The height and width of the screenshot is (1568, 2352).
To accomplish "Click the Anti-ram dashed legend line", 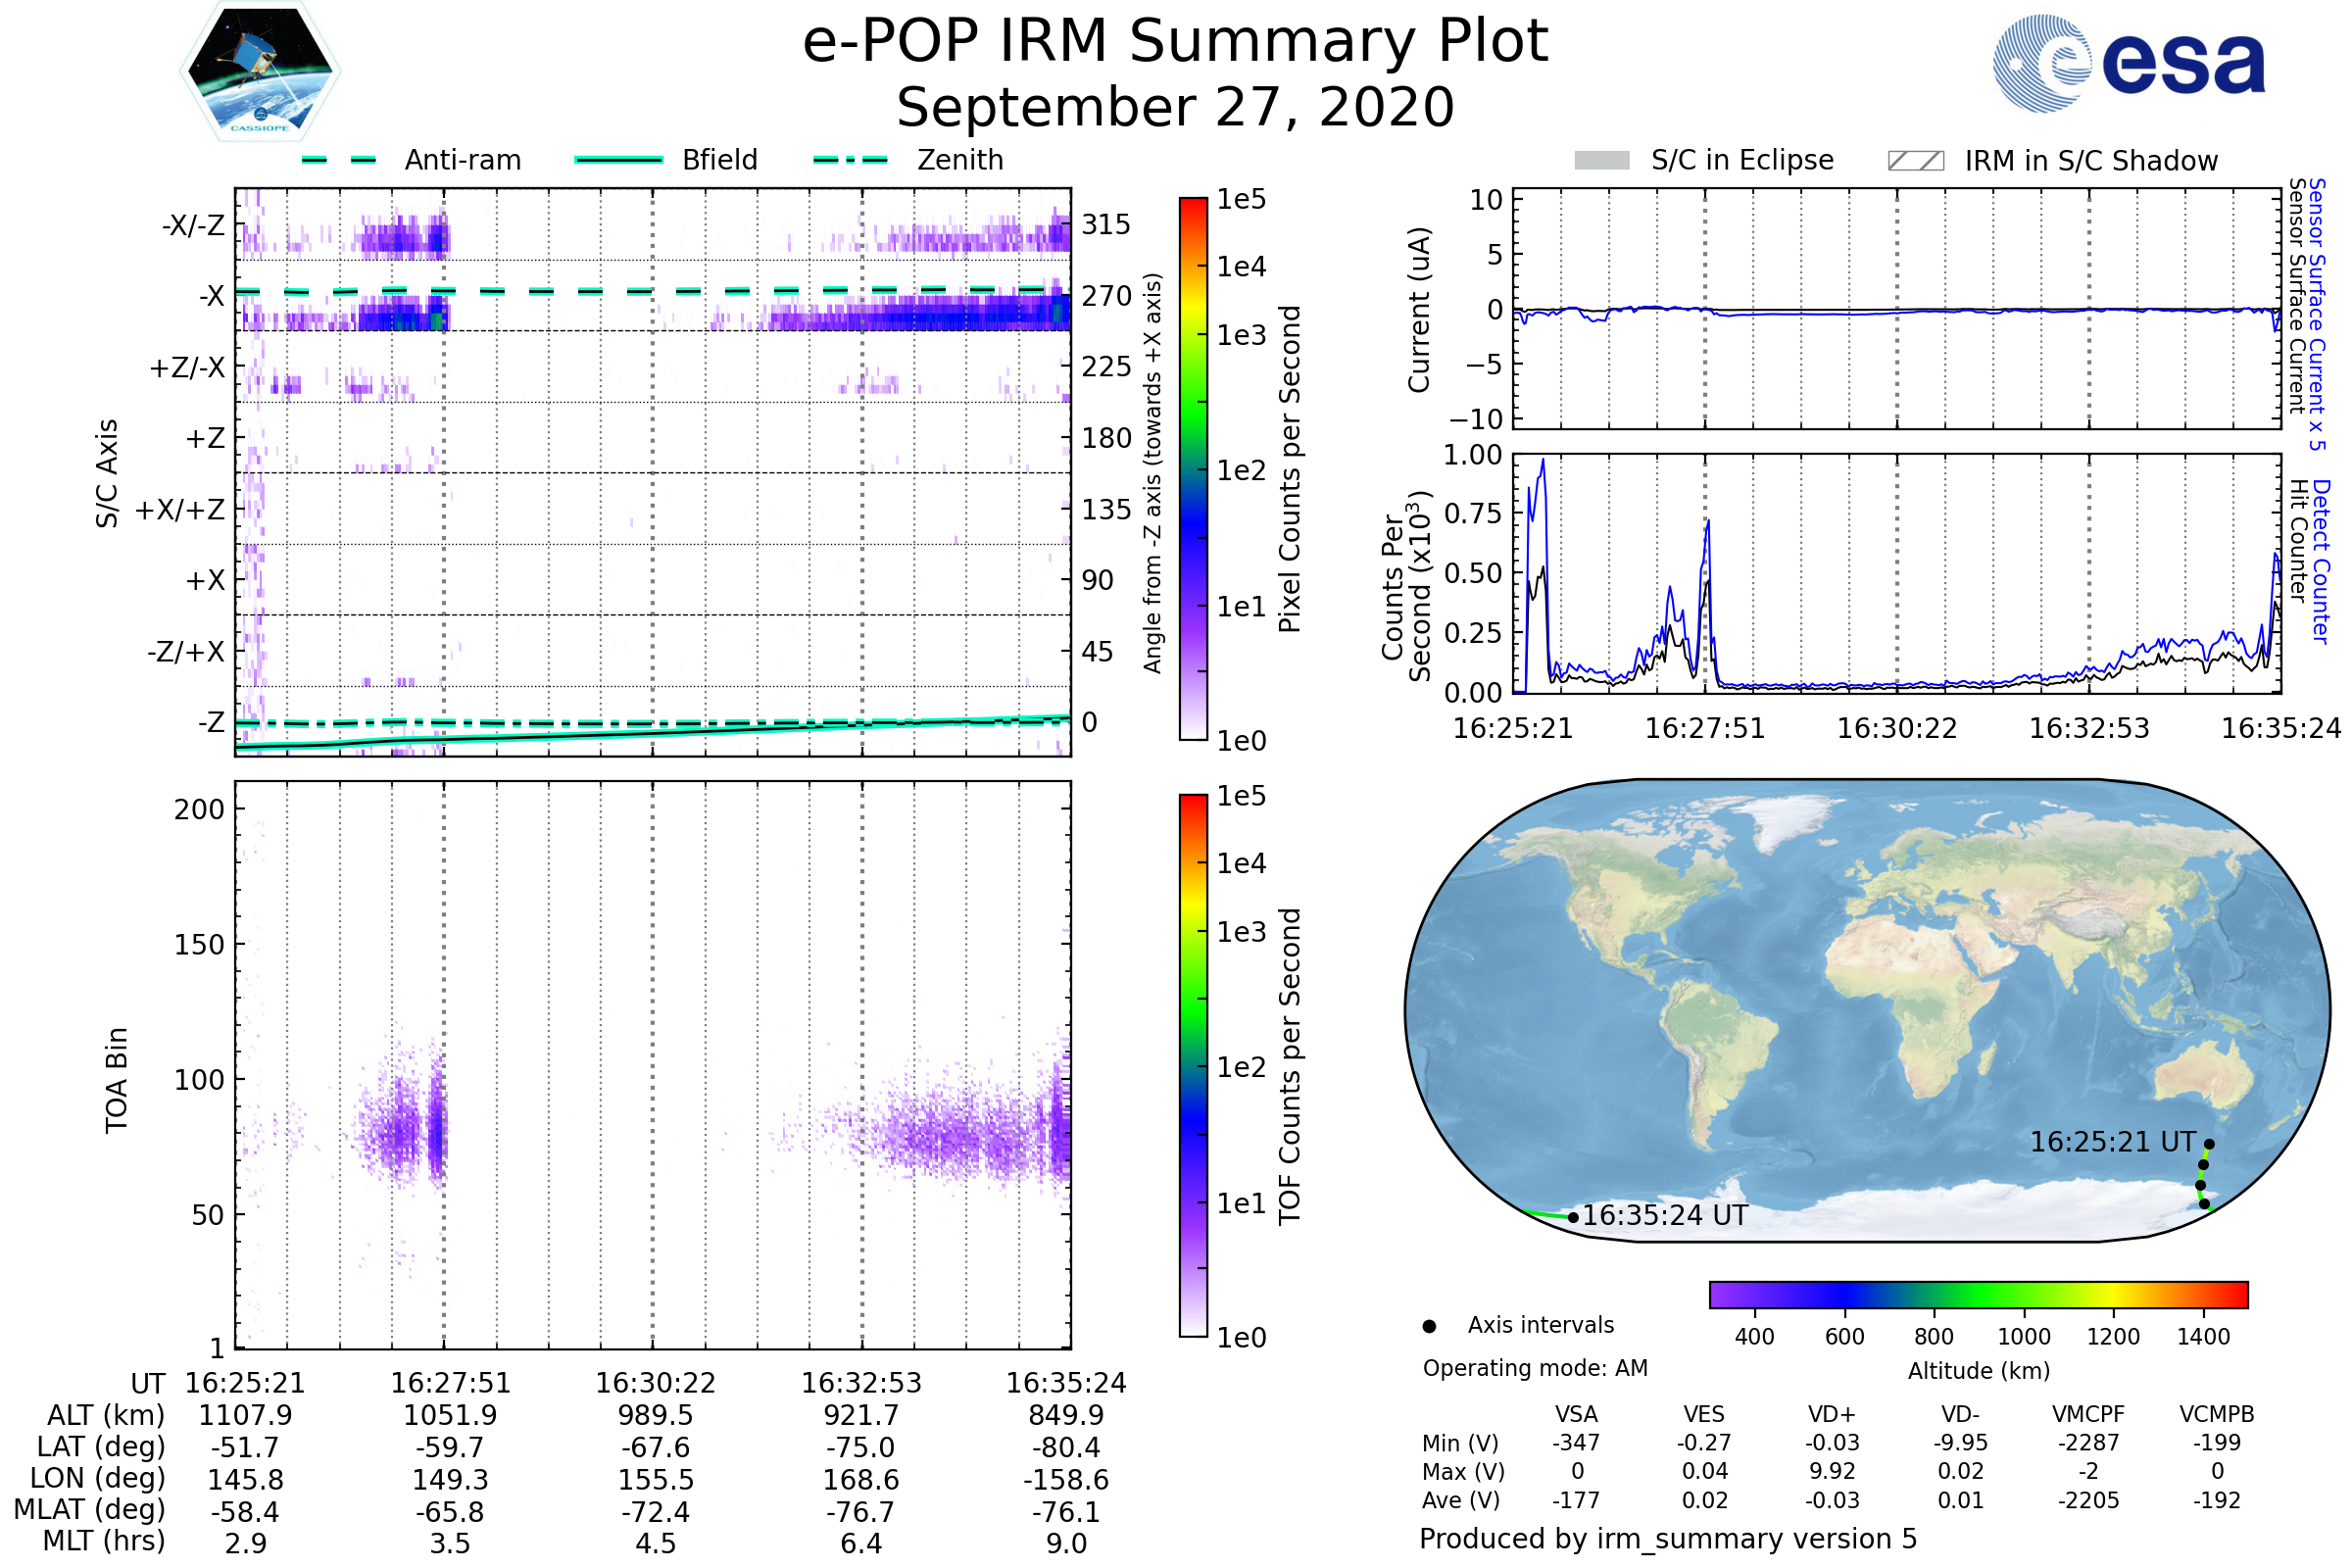I will tap(340, 160).
